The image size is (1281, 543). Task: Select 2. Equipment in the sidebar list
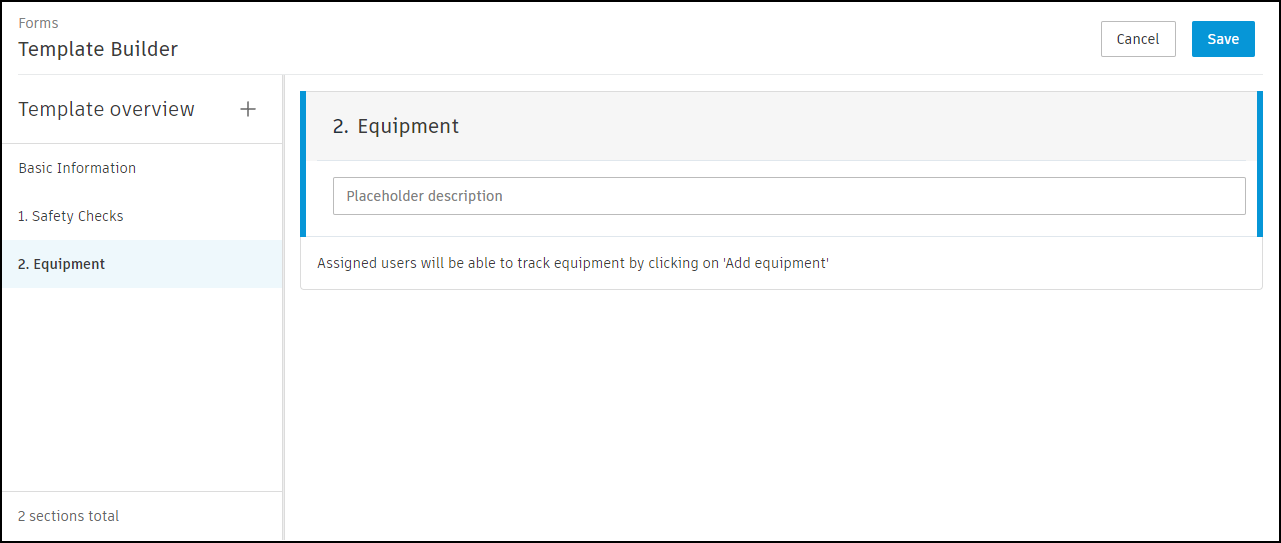(x=61, y=264)
